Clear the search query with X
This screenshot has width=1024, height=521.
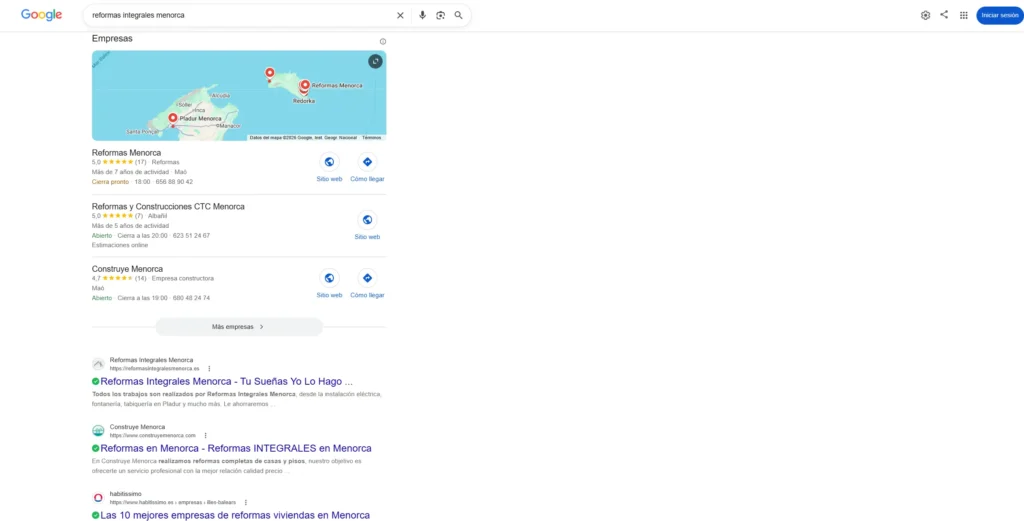(400, 15)
